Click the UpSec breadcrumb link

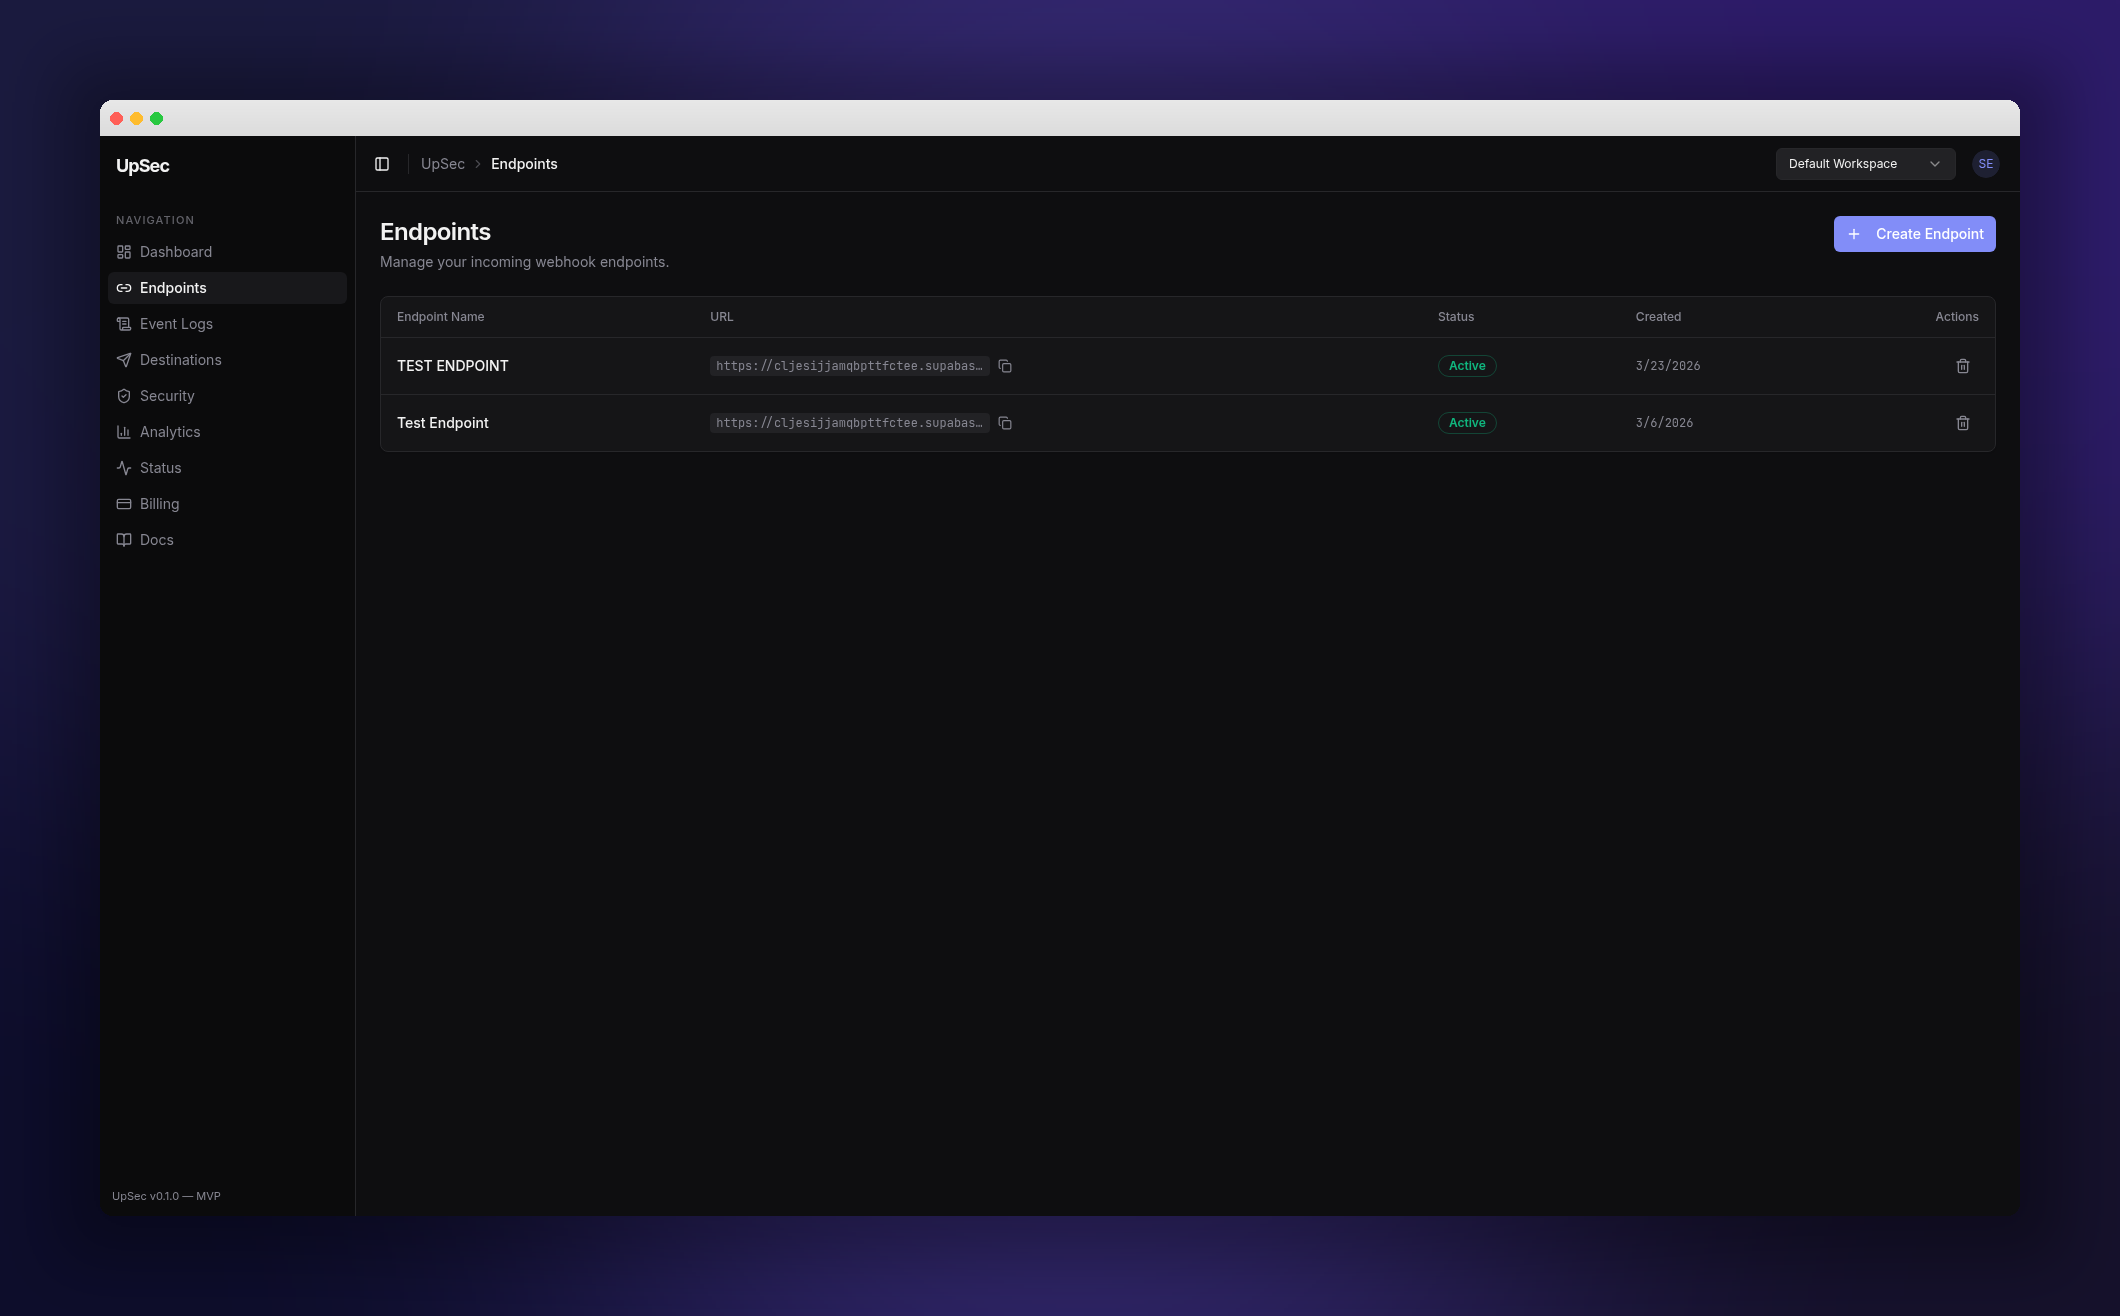coord(442,164)
